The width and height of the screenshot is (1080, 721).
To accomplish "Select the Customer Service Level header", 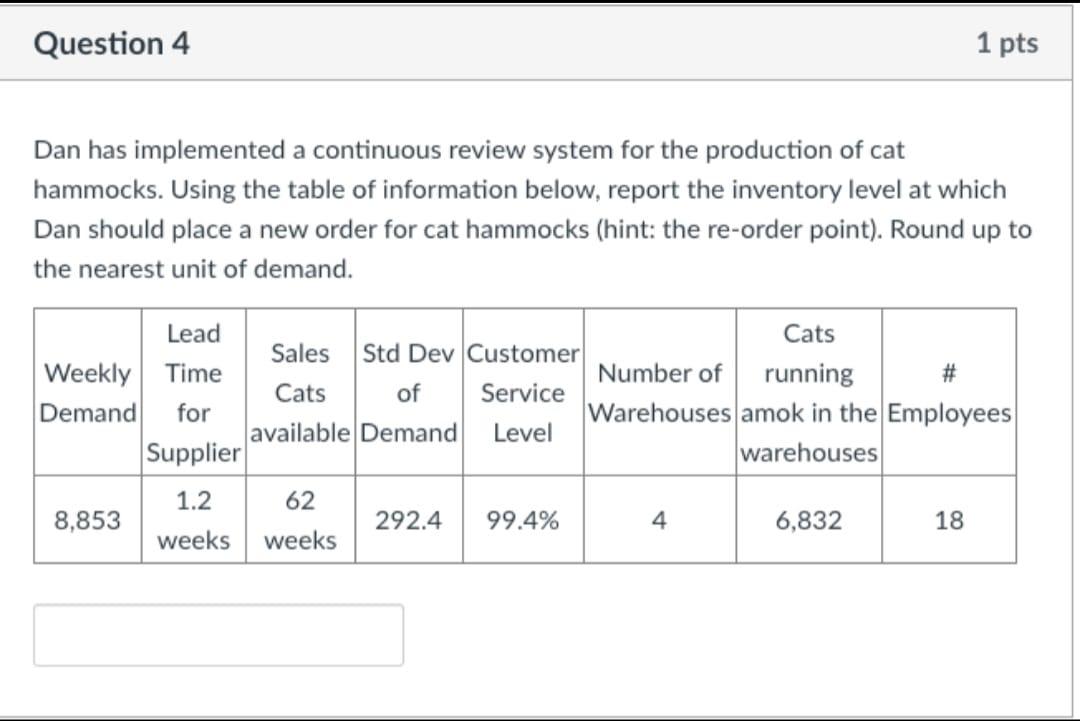I will 522,392.
